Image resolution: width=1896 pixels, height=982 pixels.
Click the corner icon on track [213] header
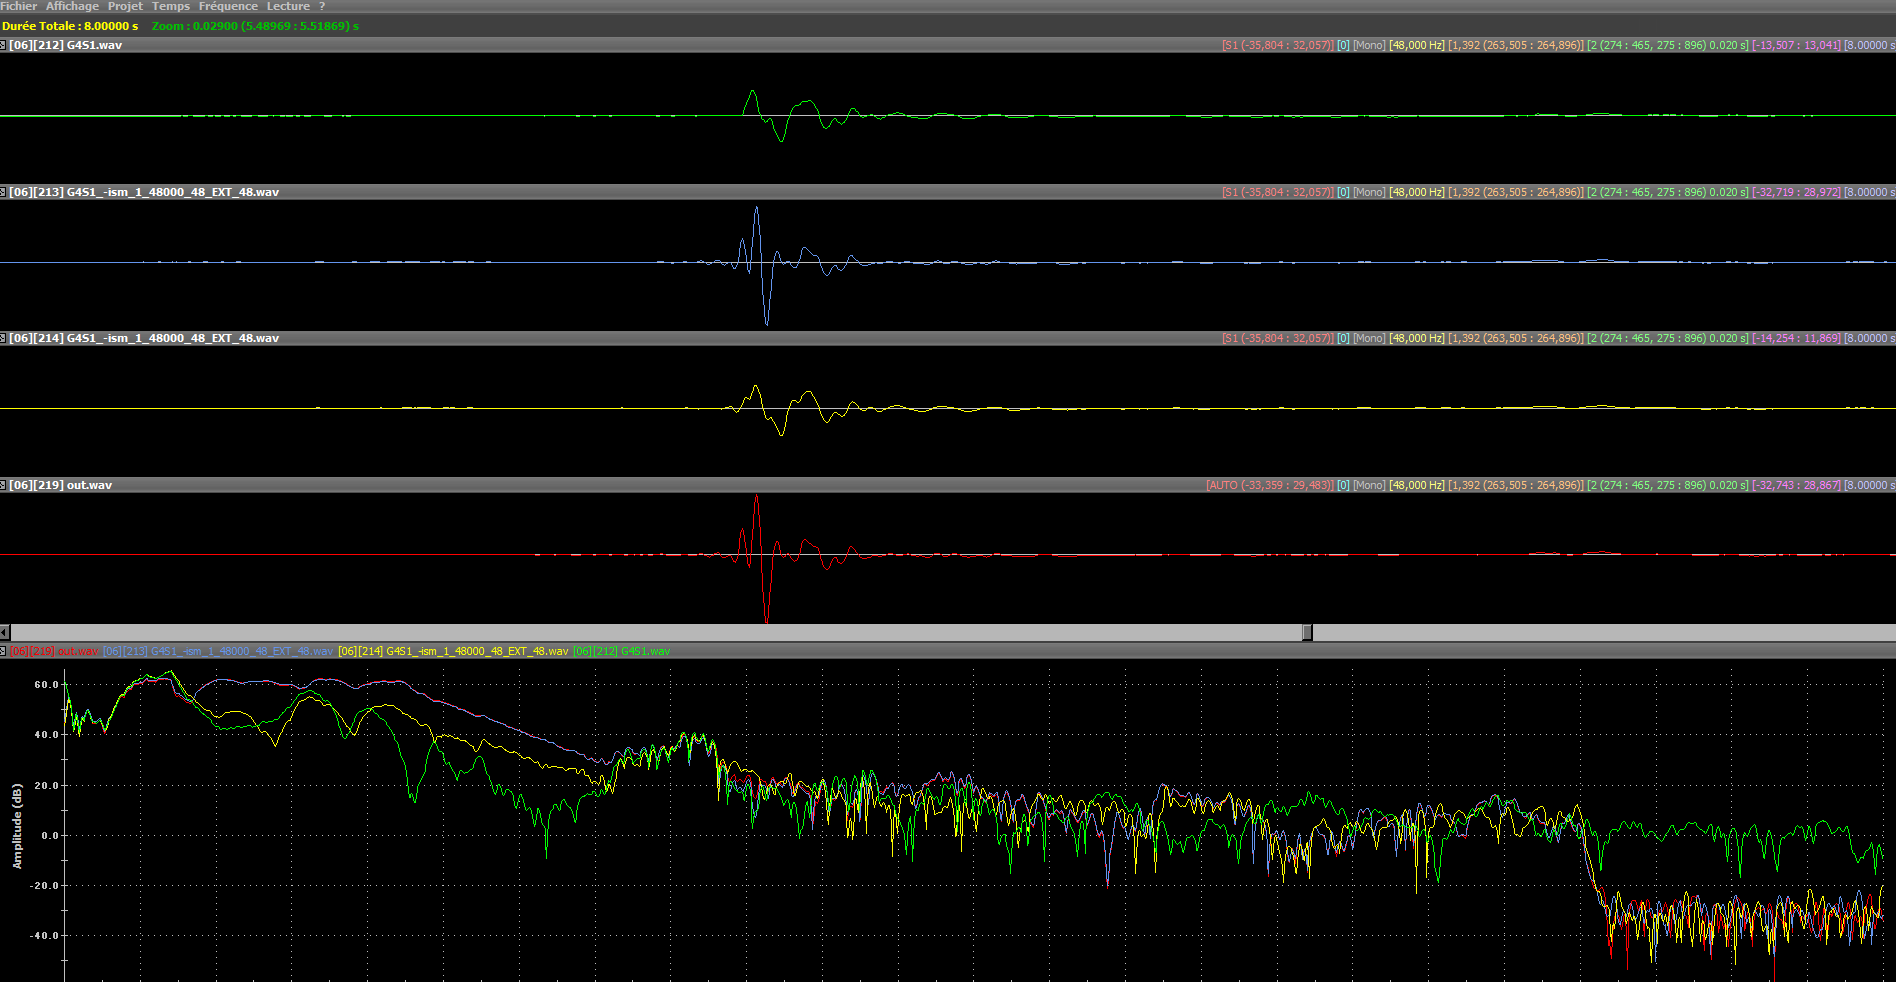coord(4,192)
